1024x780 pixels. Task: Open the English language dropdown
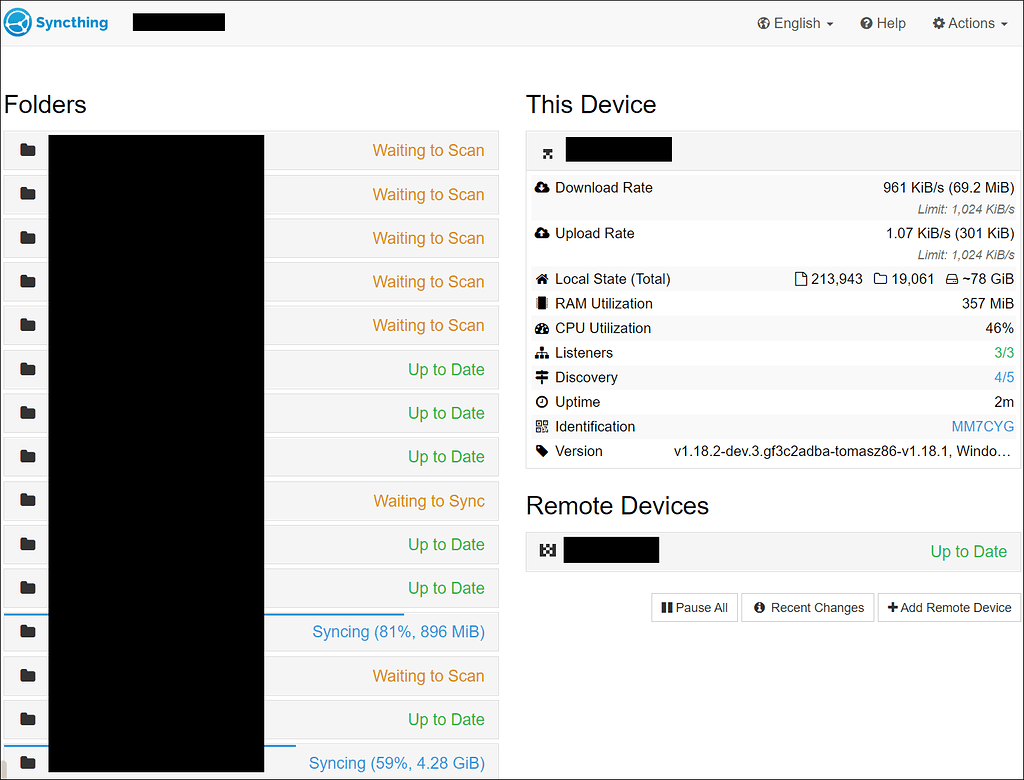[x=795, y=22]
